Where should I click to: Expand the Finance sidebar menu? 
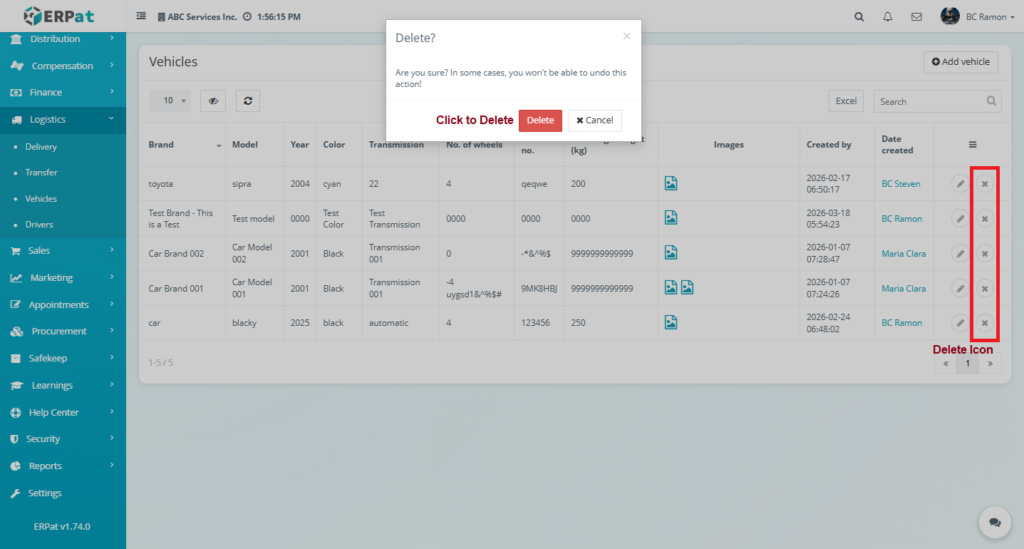pyautogui.click(x=63, y=92)
